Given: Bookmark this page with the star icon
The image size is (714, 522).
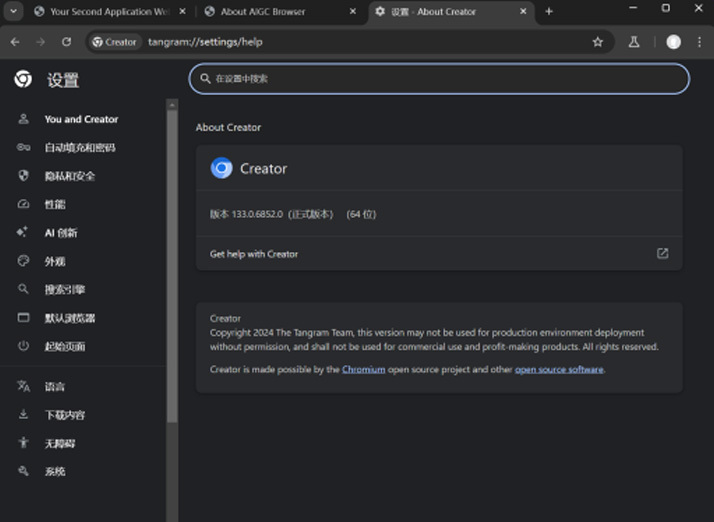Looking at the screenshot, I should pyautogui.click(x=597, y=42).
